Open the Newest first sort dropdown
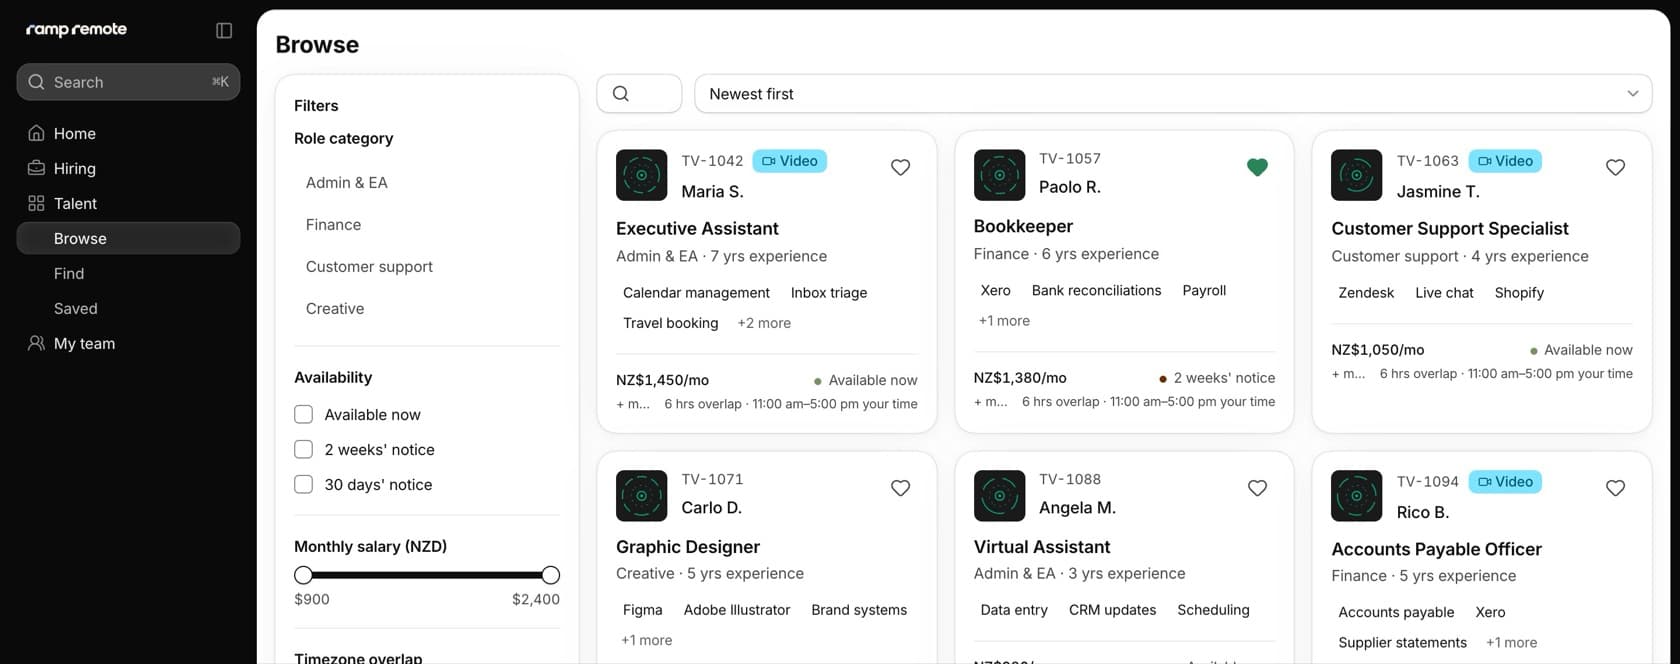 [1173, 94]
